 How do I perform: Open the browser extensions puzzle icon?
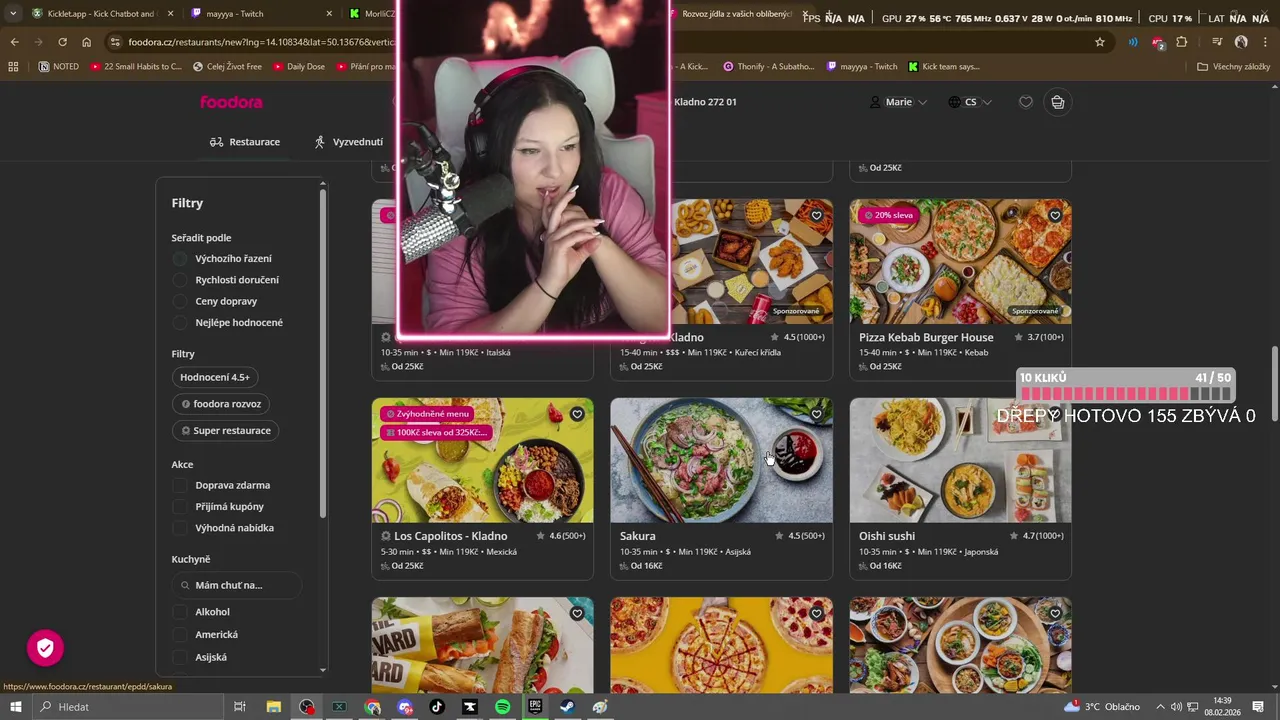point(1182,42)
